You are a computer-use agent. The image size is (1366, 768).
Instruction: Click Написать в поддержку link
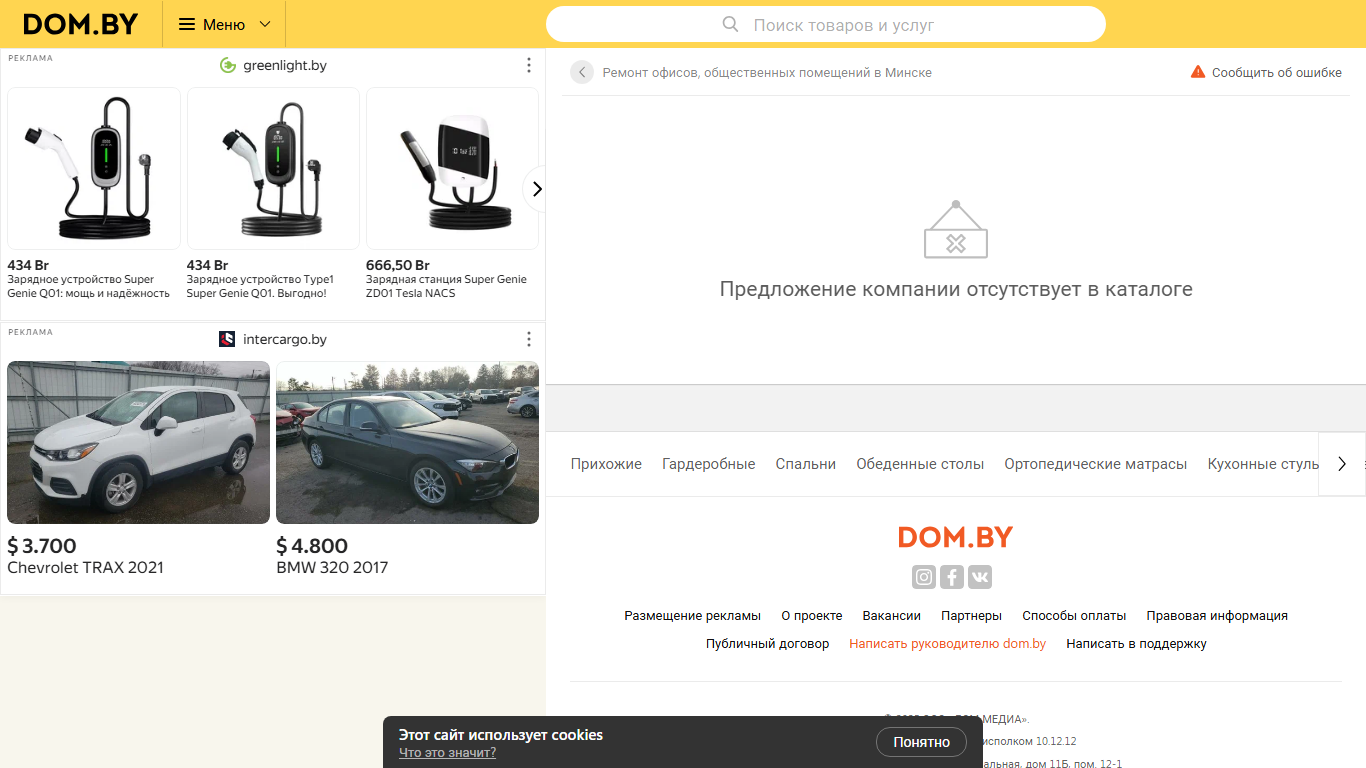point(1137,644)
